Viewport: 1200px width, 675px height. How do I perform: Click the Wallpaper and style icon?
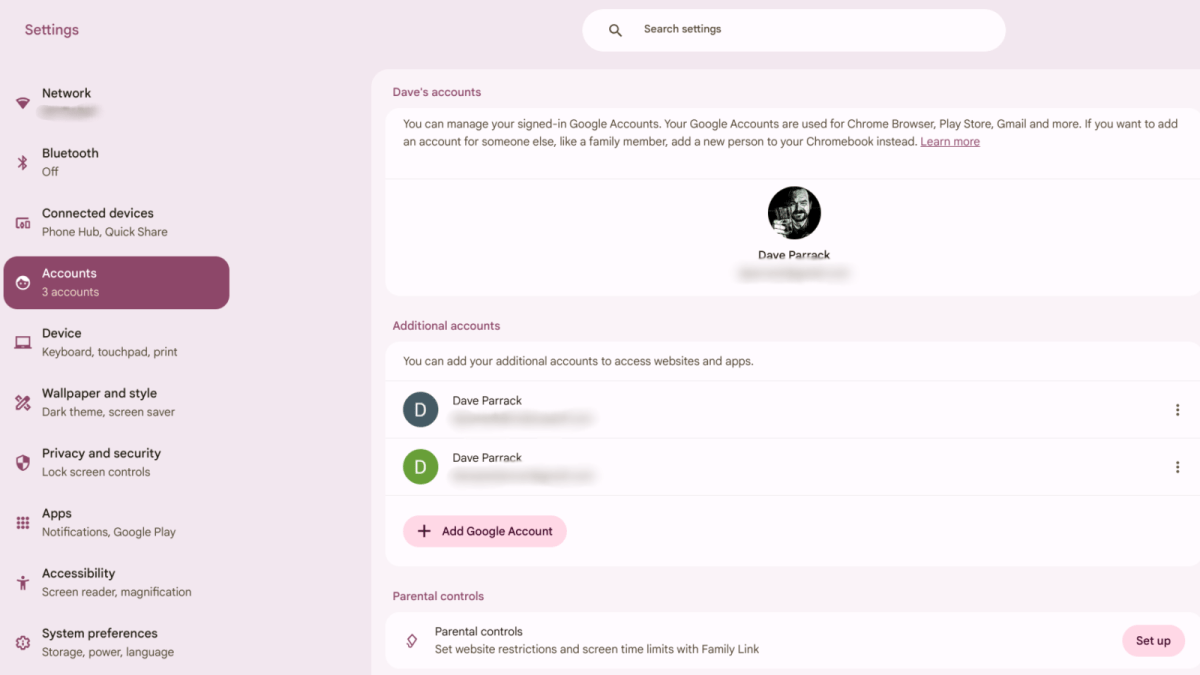coord(23,403)
